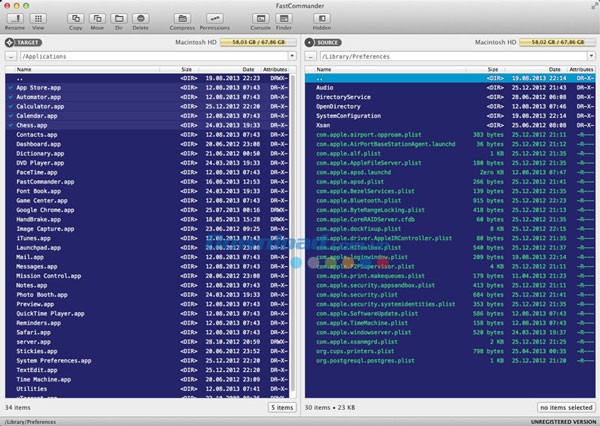Select org.cups.printers.plist file

(450, 351)
